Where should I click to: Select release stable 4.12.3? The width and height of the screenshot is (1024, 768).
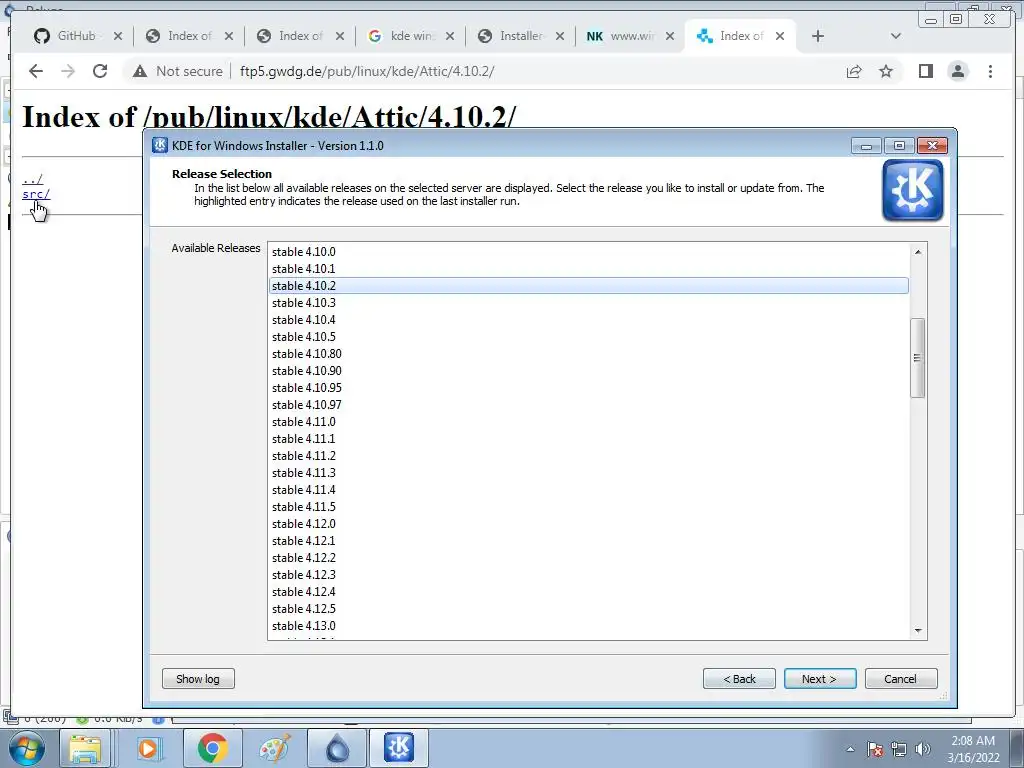point(588,574)
